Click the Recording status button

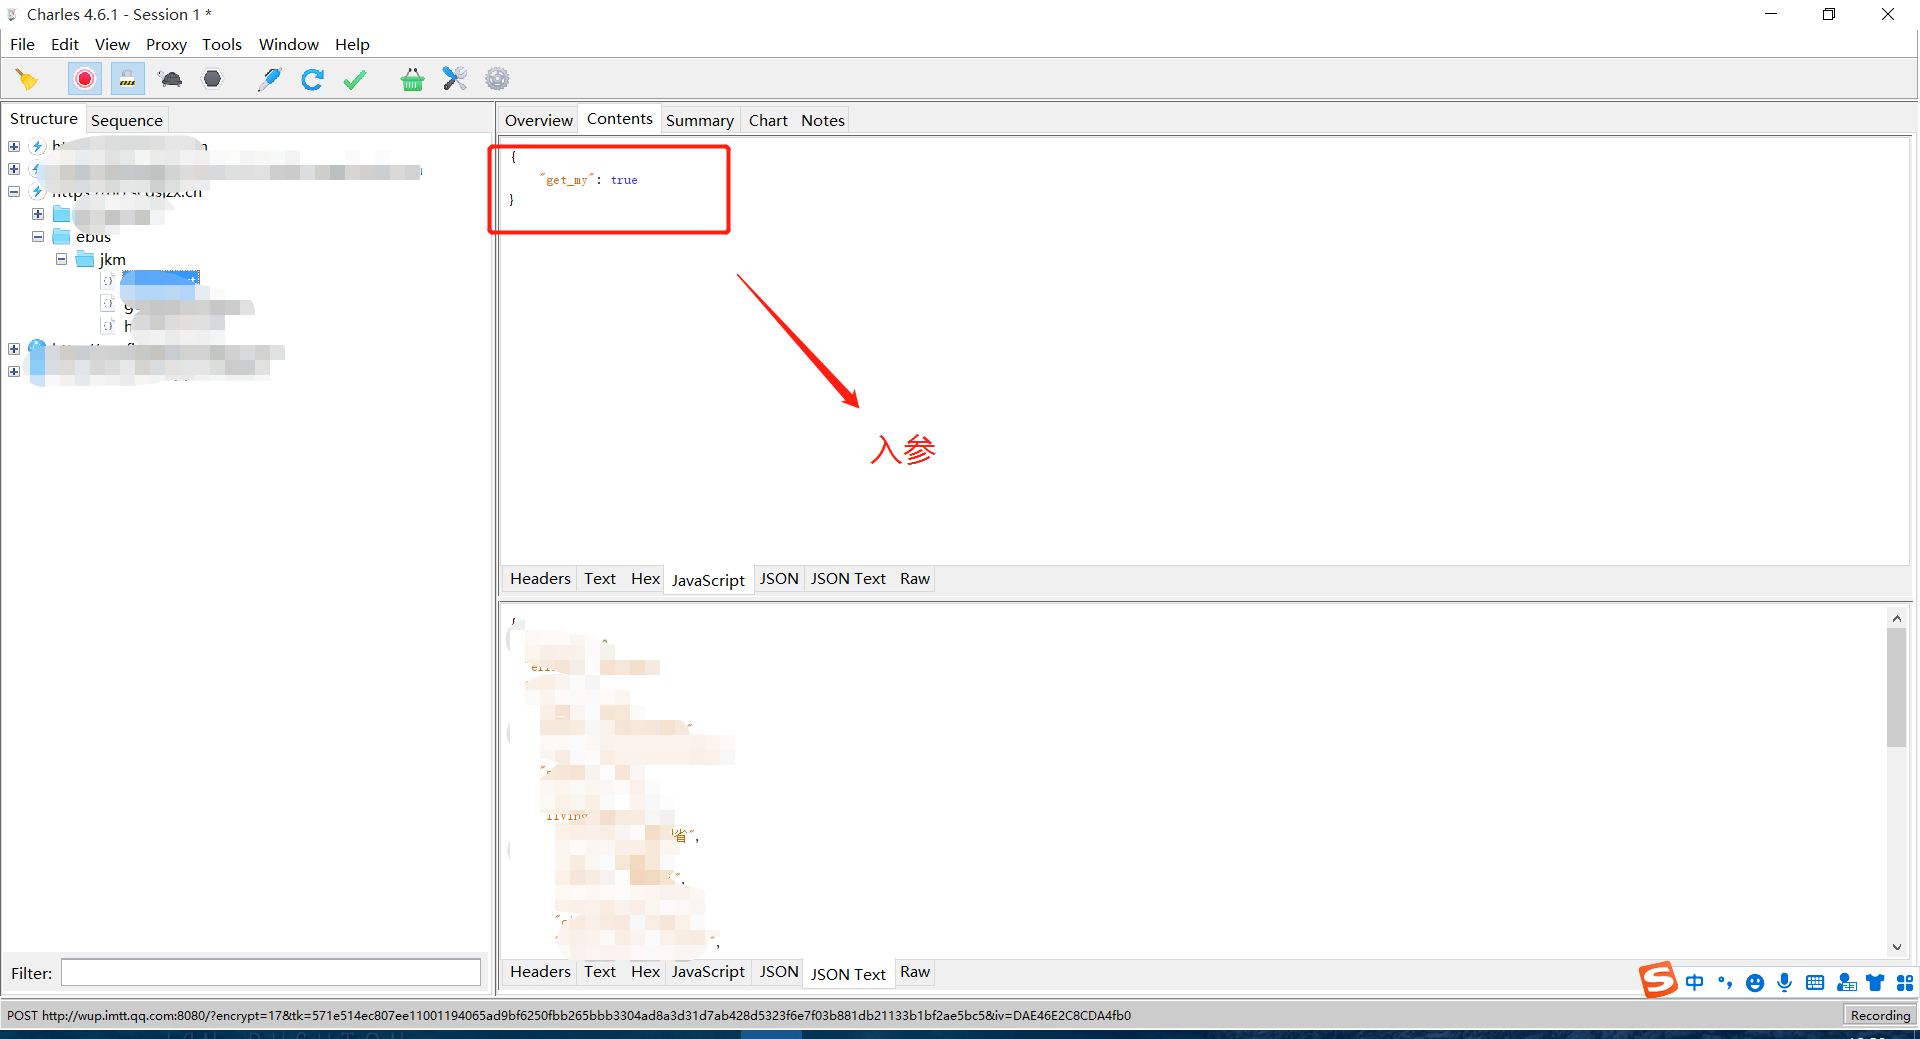pyautogui.click(x=1879, y=1015)
